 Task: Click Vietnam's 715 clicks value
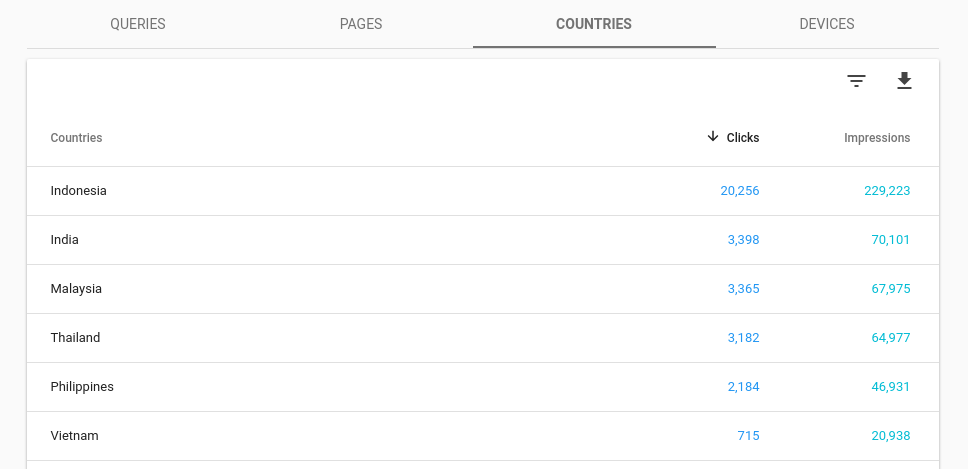(749, 436)
